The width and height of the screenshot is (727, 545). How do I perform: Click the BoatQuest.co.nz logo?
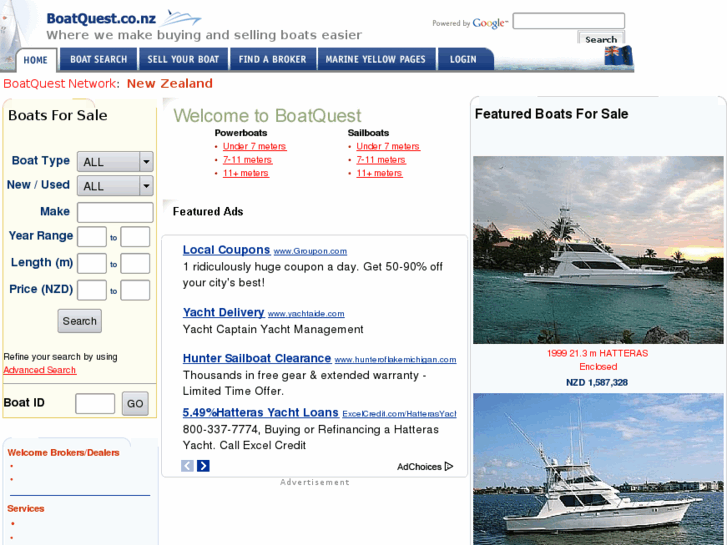[x=124, y=19]
